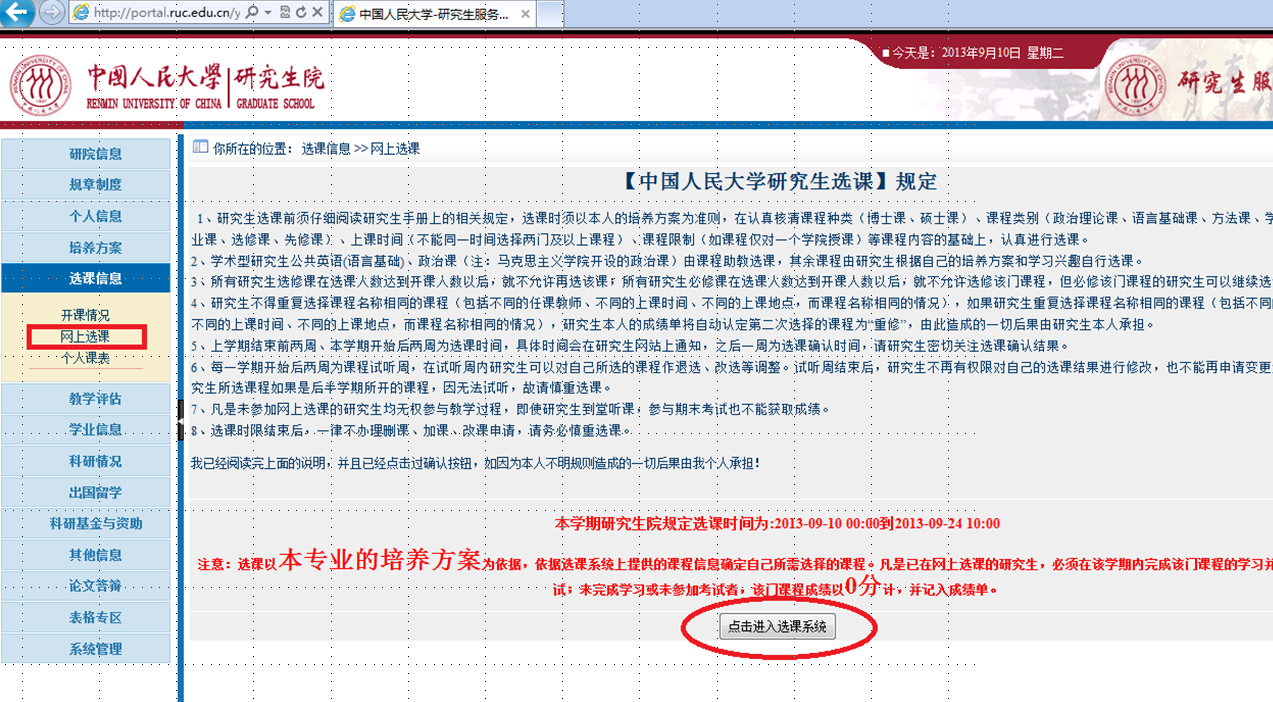Open the 出国留学 sidebar menu
This screenshot has height=702, width=1273.
coord(86,492)
